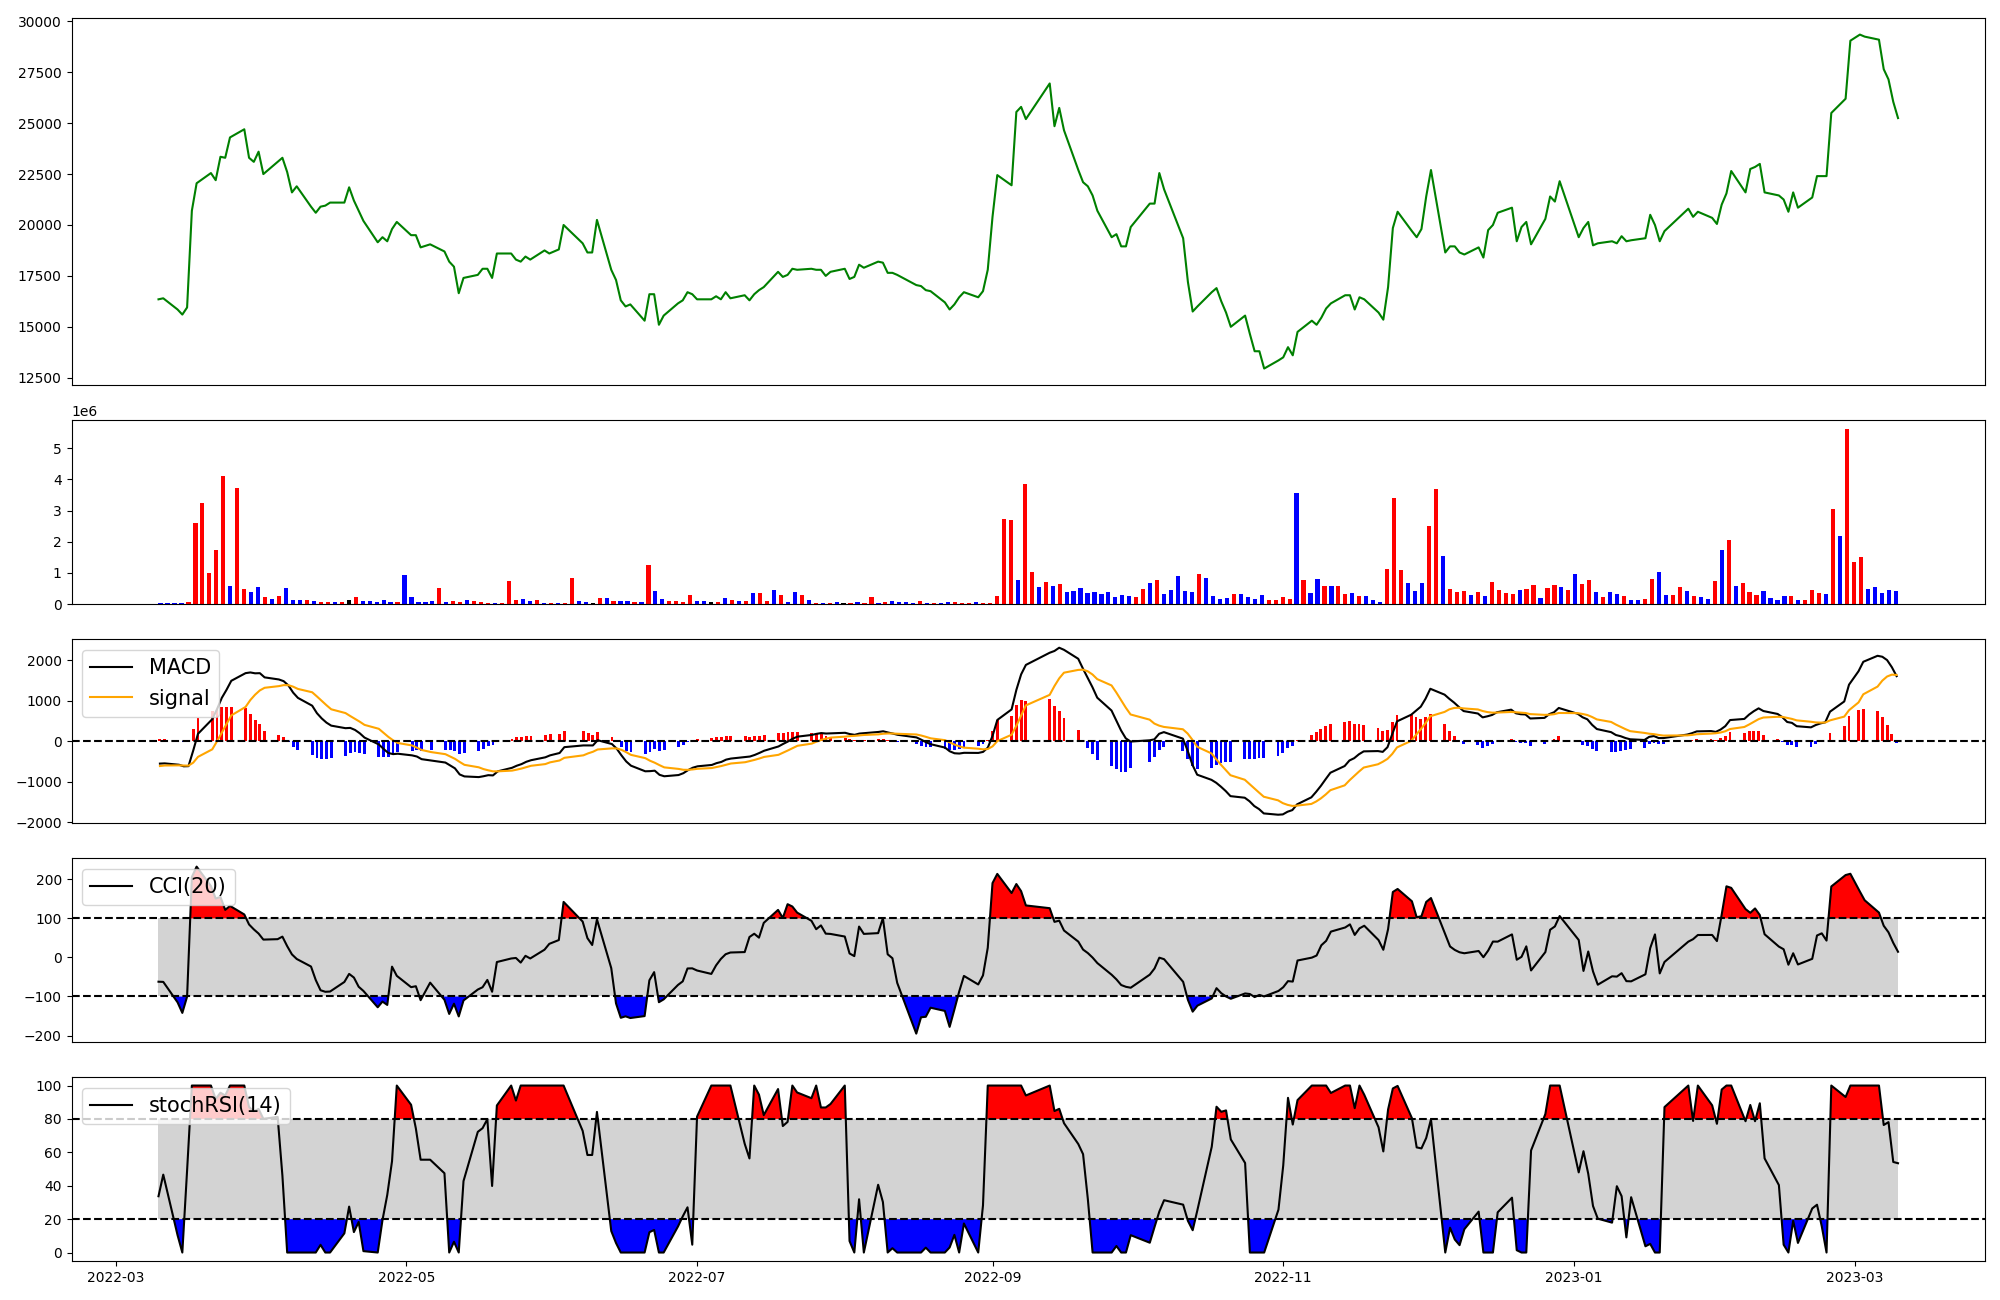Click the 2000 tick on MACD axis

coord(44,661)
